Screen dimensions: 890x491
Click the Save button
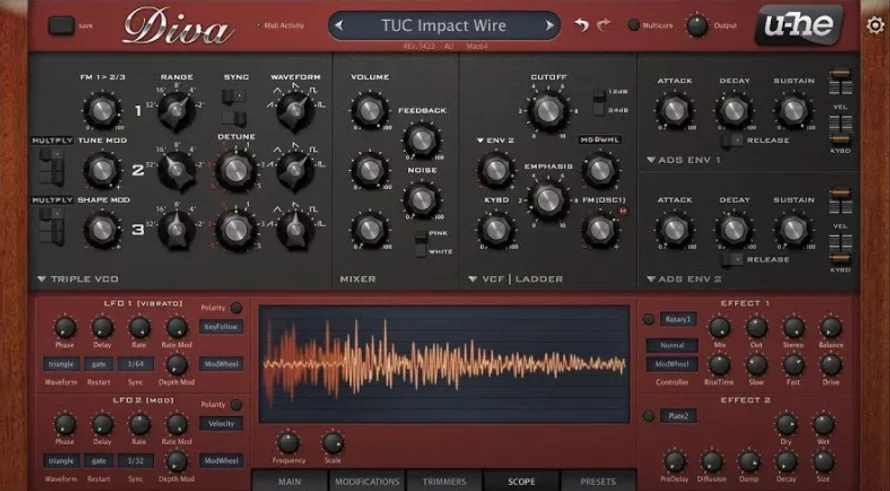click(x=61, y=25)
